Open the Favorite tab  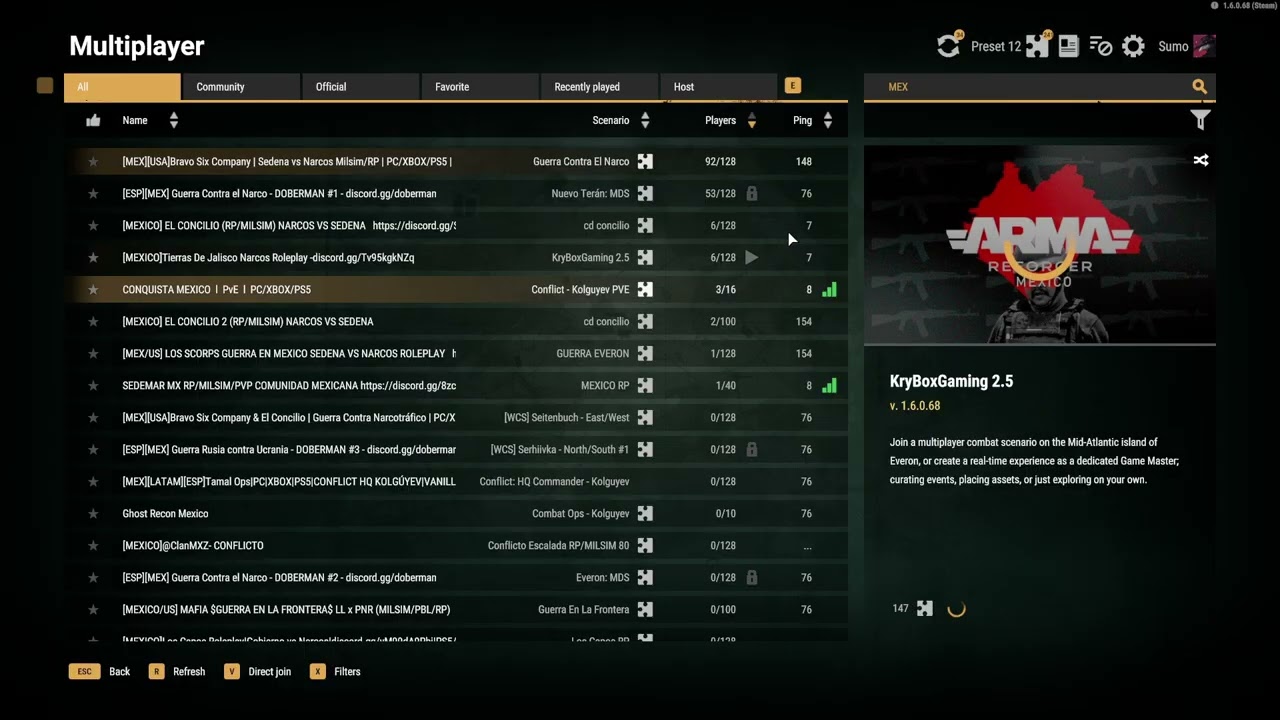coord(479,87)
